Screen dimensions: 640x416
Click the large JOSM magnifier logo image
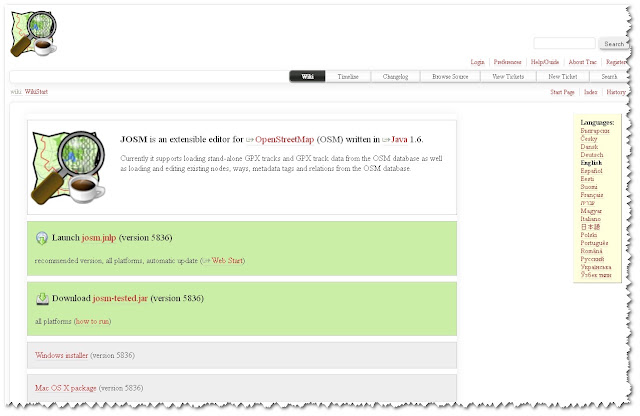pyautogui.click(x=68, y=167)
